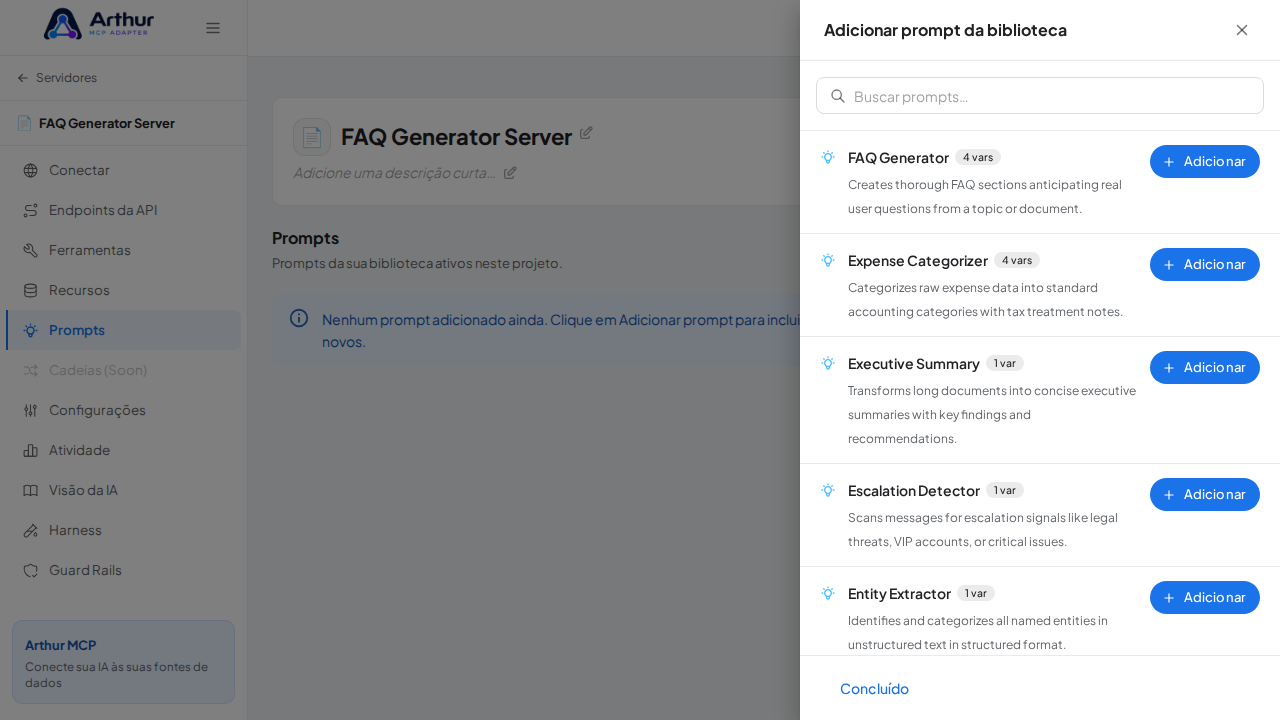Viewport: 1280px width, 720px height.
Task: Click the Cadeias shuffle icon
Action: point(30,370)
